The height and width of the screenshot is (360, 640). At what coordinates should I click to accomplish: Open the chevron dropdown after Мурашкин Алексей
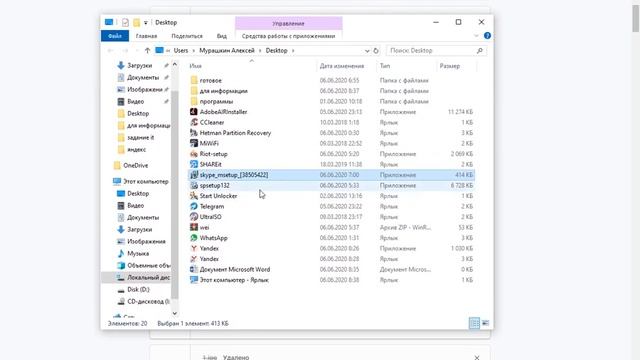coord(260,51)
